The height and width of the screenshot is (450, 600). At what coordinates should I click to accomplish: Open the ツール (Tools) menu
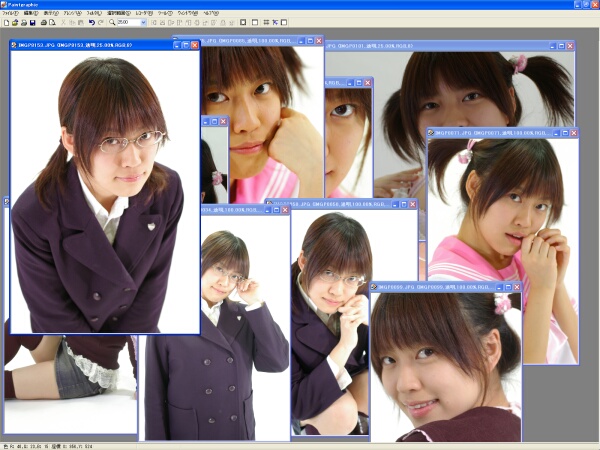coord(165,13)
